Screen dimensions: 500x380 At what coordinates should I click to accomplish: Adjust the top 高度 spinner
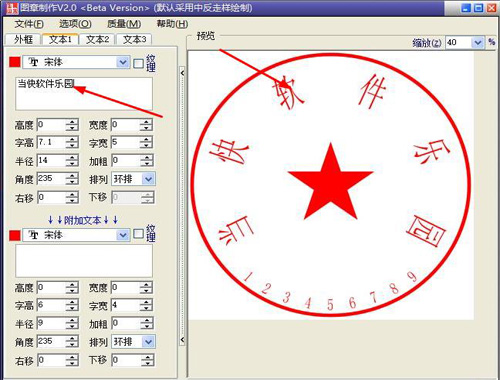tap(72, 125)
